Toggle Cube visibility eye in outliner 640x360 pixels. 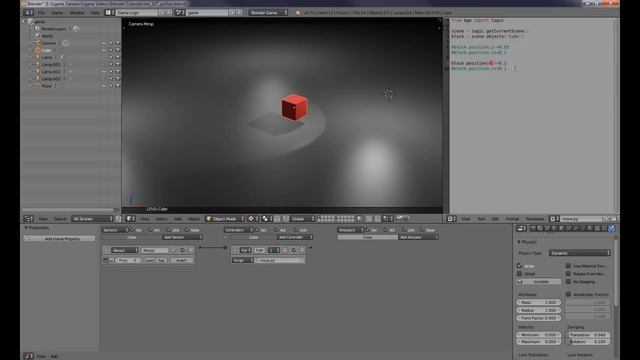click(104, 50)
